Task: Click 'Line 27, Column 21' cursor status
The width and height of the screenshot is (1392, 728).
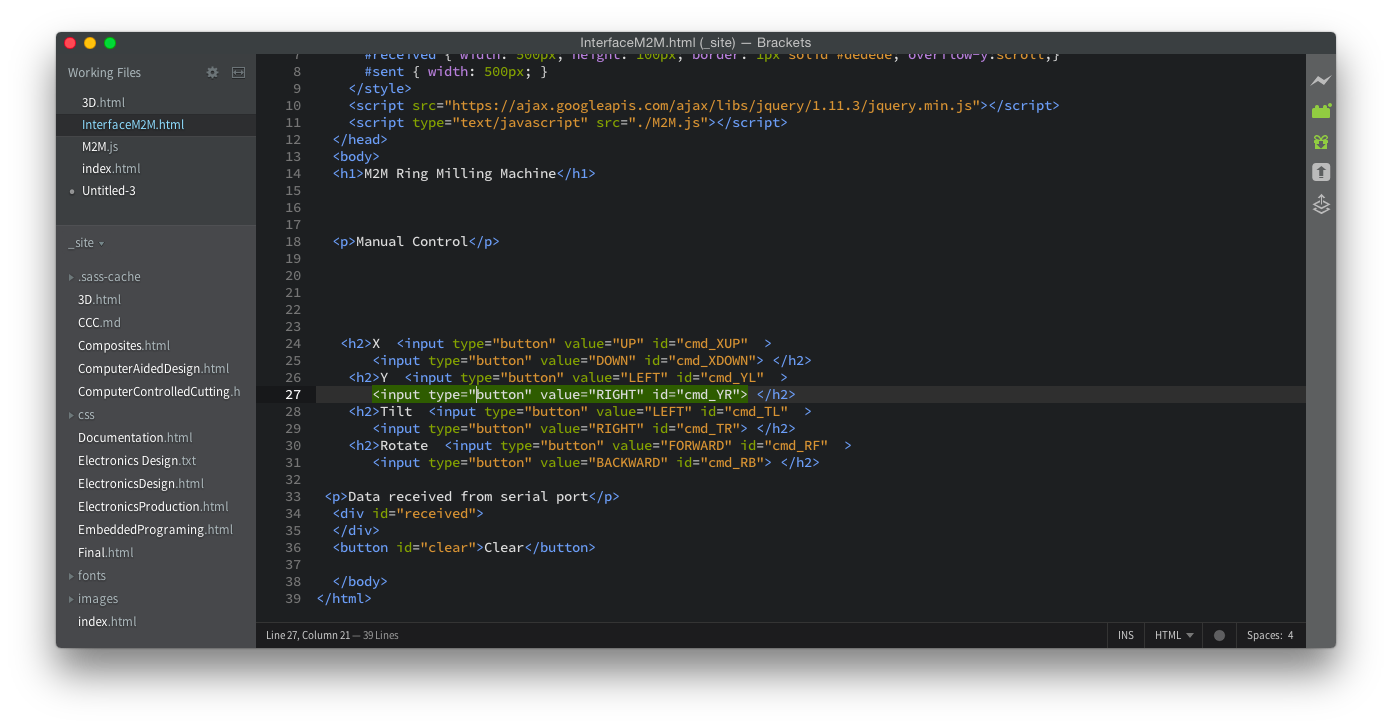Action: coord(308,635)
